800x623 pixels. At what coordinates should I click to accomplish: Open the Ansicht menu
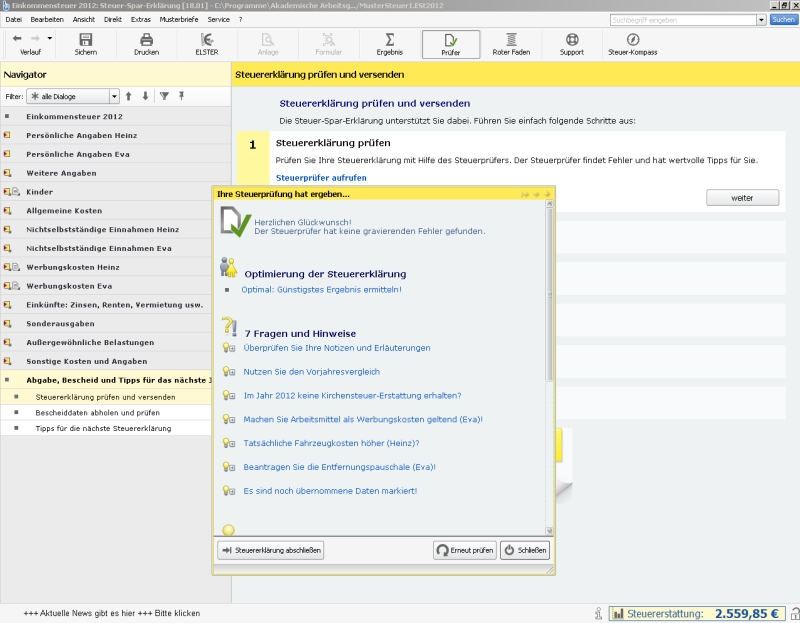(84, 19)
